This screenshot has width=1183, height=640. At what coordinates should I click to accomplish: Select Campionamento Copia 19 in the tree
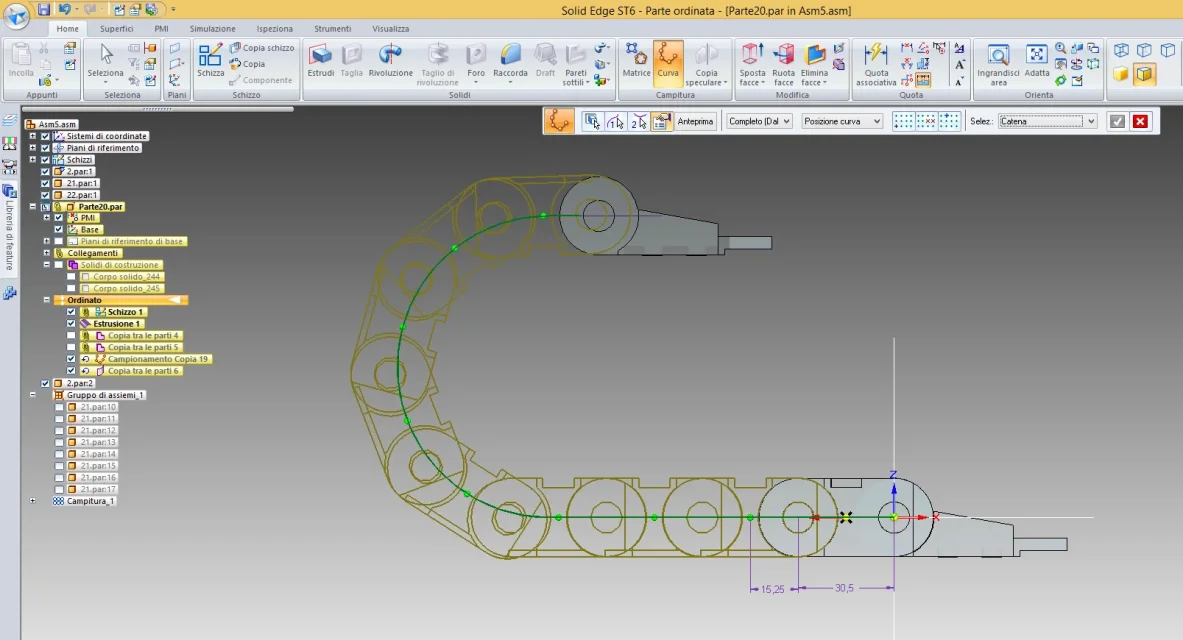pos(157,359)
